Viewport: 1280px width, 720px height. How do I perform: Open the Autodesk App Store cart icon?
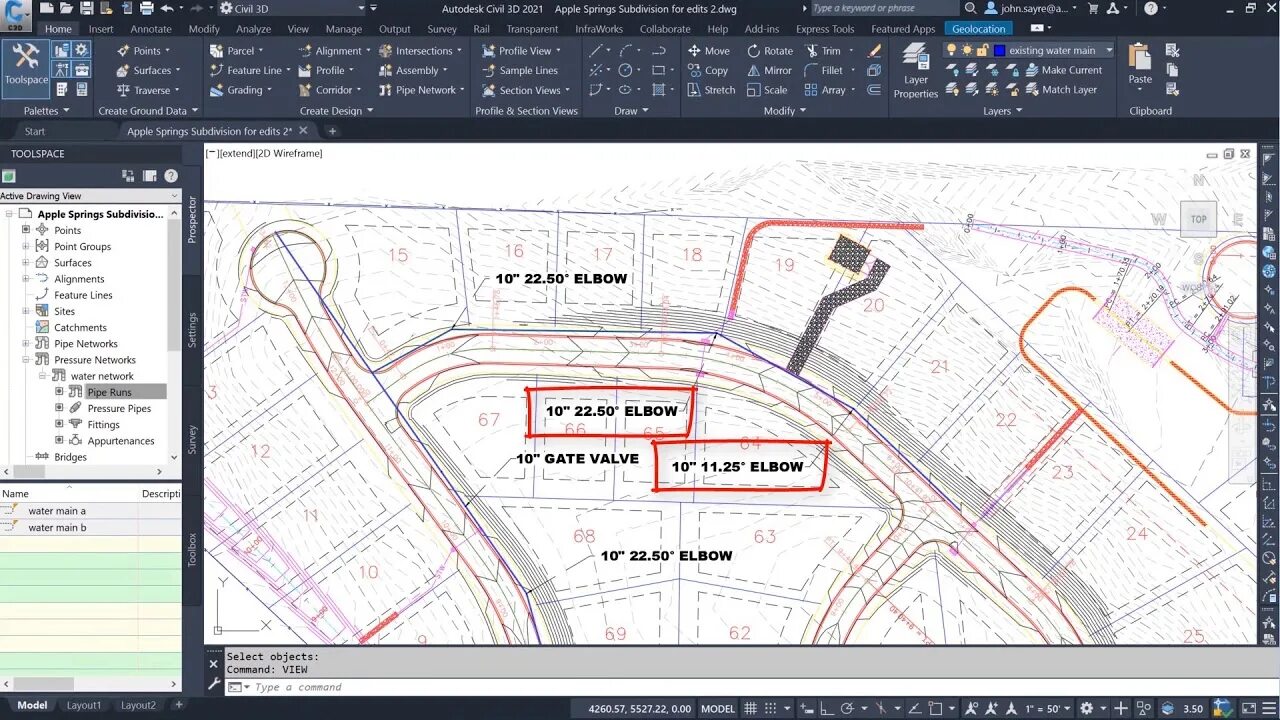click(1094, 8)
